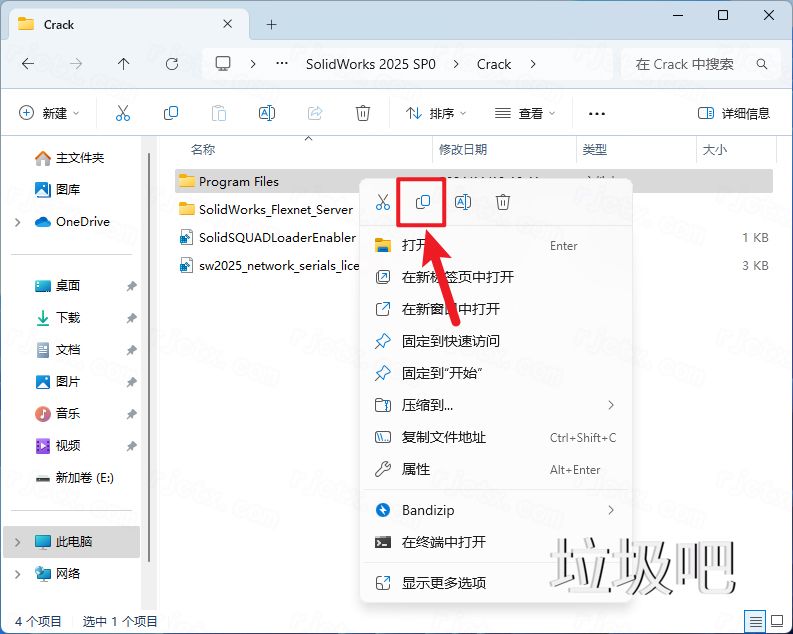Click the chevron after SolidWorks 2025 SP0
Viewport: 793px width, 634px height.
(x=456, y=64)
